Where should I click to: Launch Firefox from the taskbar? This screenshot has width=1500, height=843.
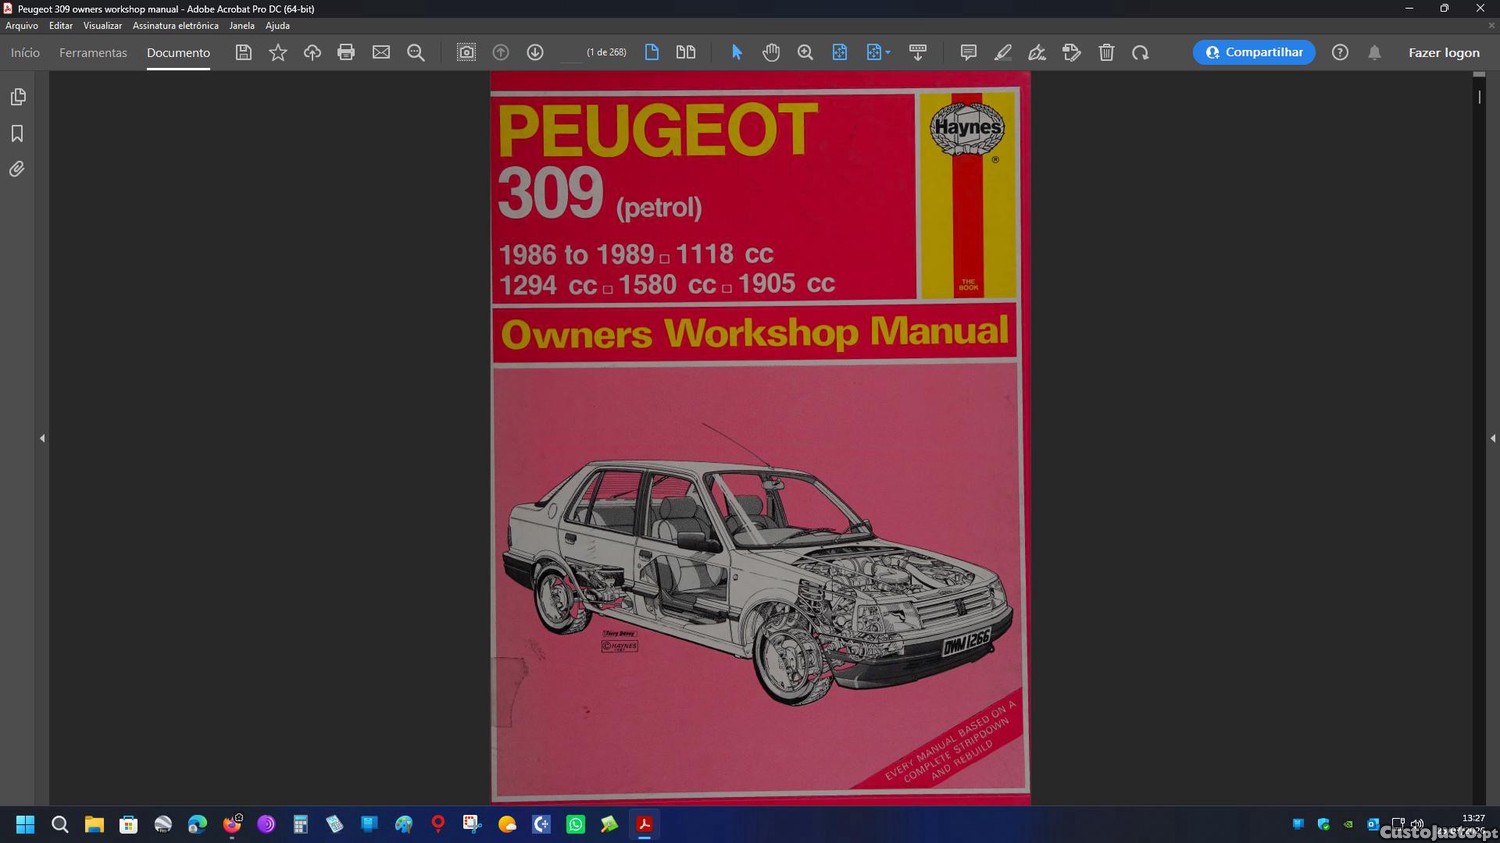(232, 824)
